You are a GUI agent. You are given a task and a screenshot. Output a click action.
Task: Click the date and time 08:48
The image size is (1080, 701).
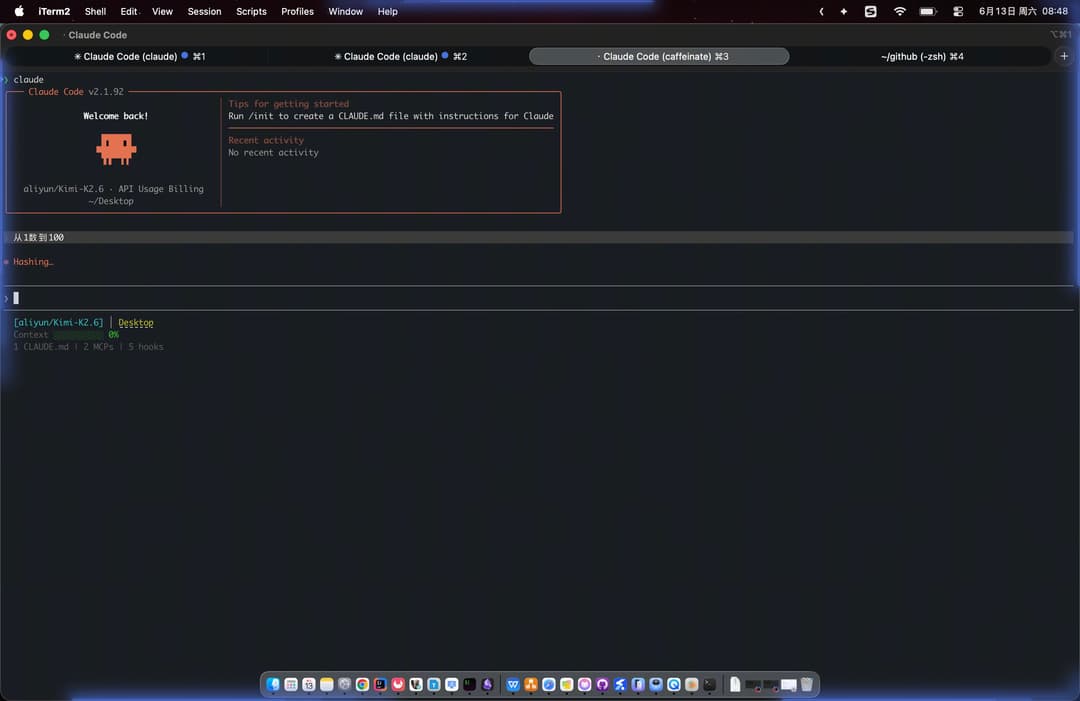[1023, 11]
